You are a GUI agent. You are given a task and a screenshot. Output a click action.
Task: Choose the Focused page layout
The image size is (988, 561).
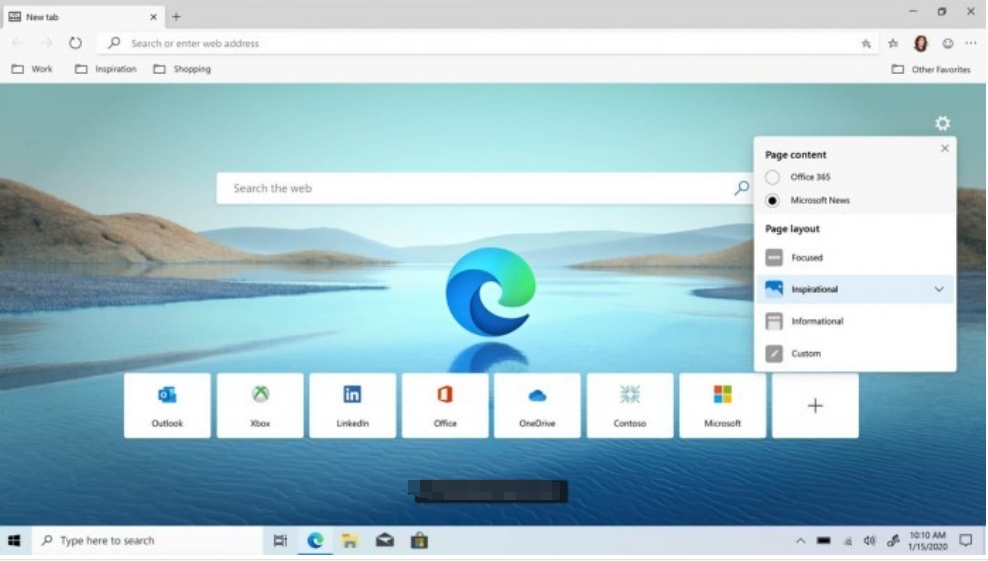(855, 257)
